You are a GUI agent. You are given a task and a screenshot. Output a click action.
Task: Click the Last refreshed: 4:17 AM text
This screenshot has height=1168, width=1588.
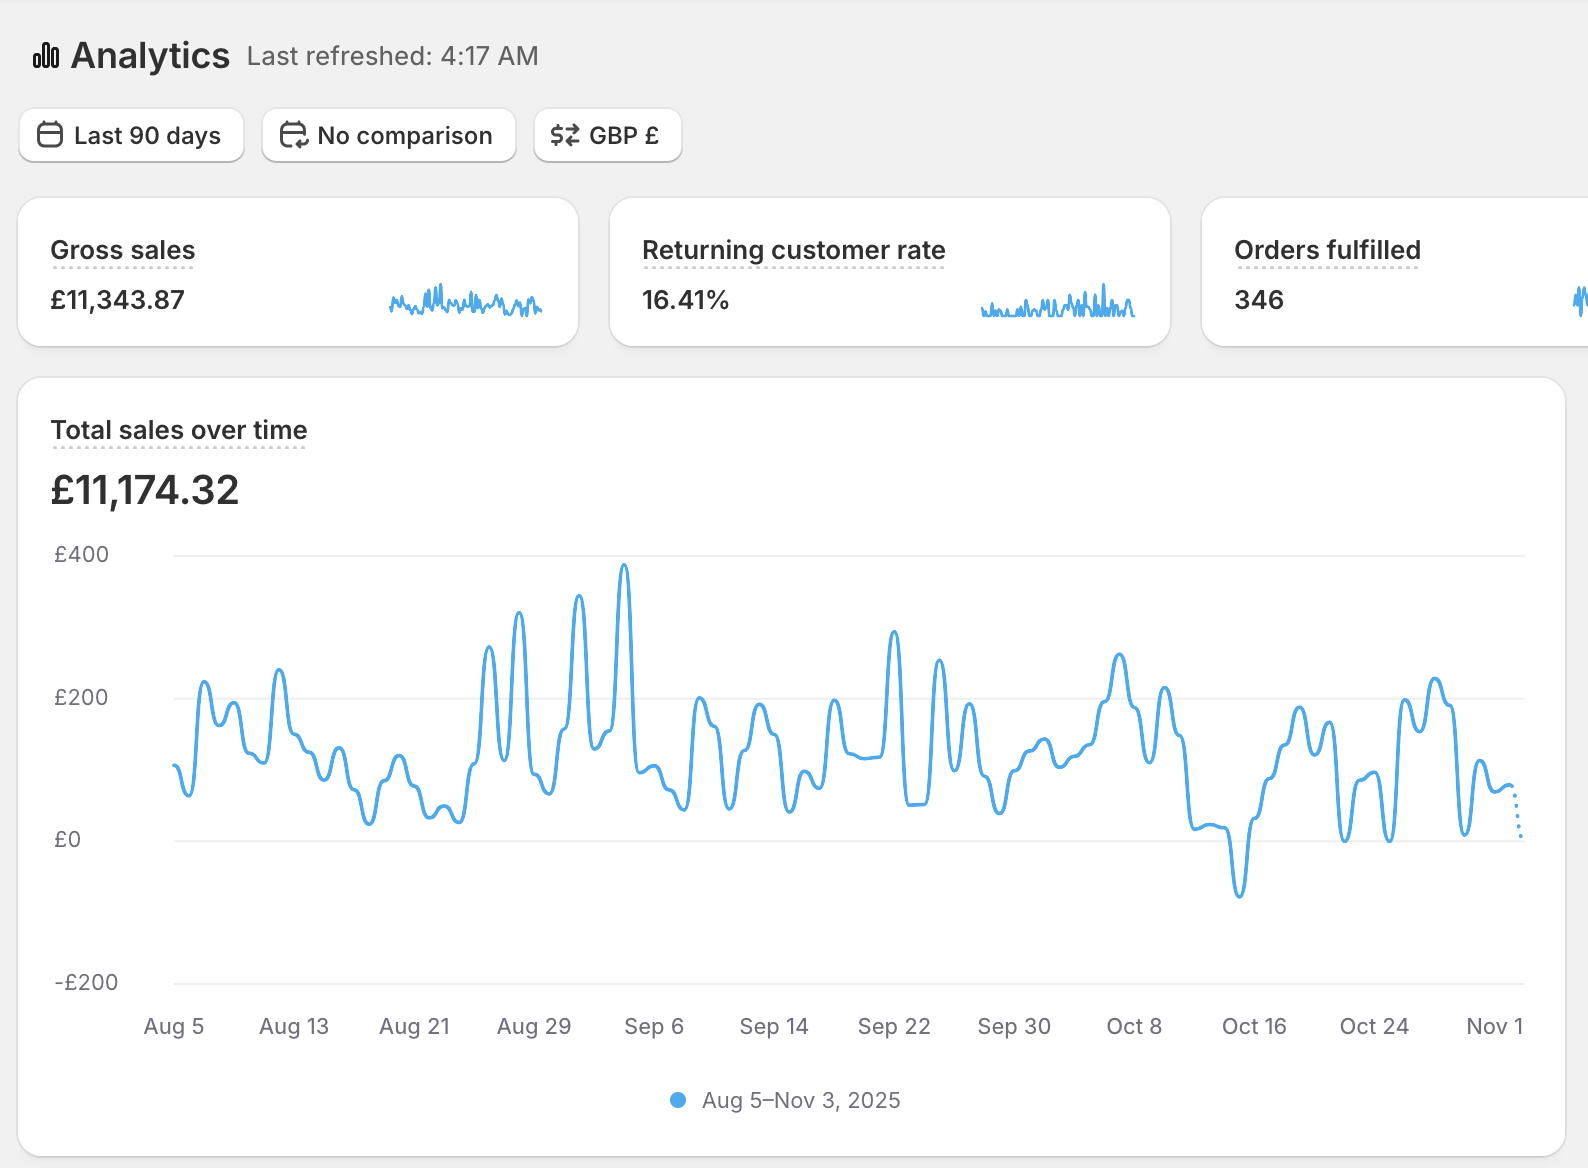point(393,56)
